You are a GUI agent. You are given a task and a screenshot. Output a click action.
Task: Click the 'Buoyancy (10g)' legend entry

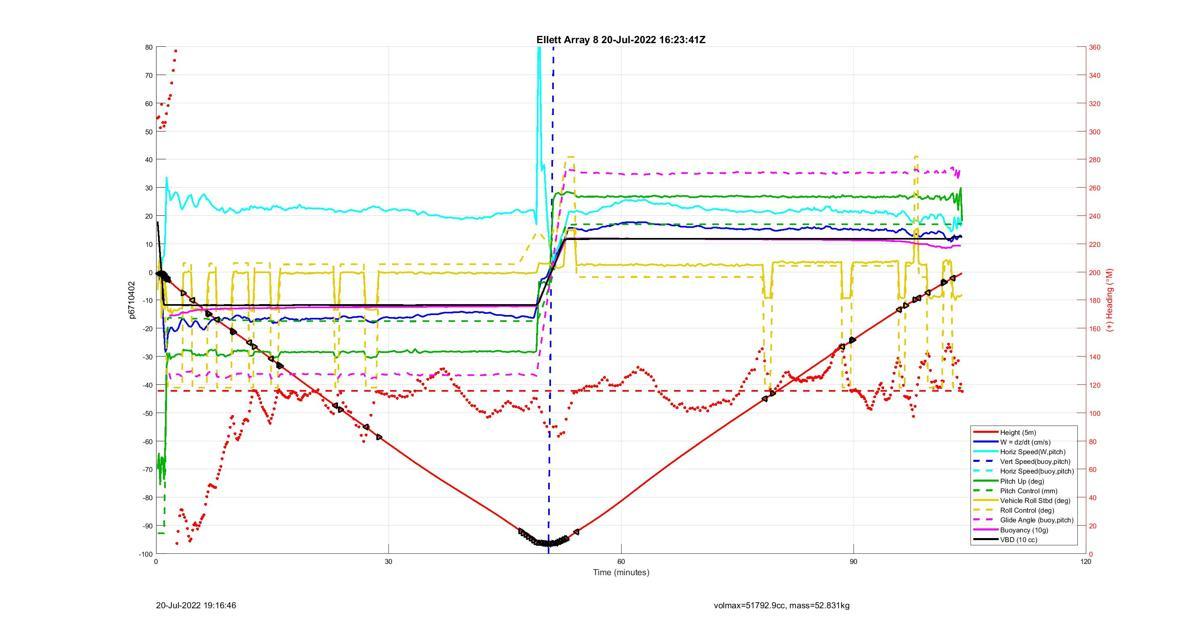click(1021, 530)
